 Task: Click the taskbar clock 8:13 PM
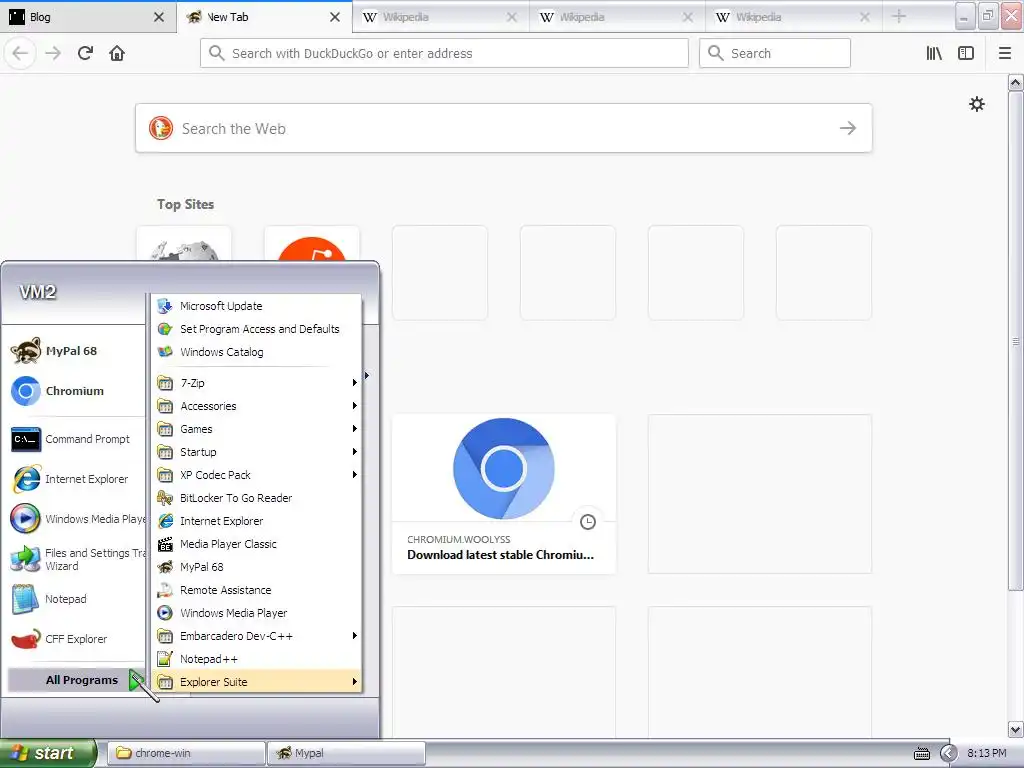[987, 754]
